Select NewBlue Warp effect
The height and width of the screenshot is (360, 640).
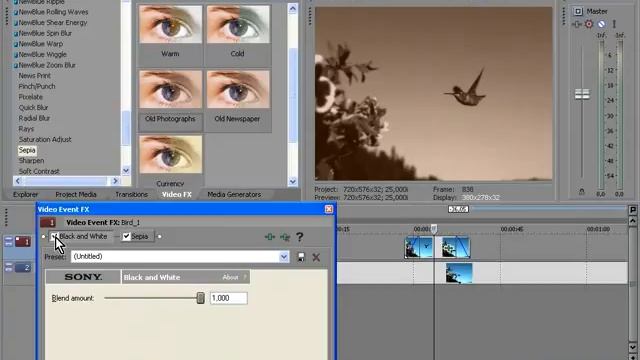coord(40,44)
